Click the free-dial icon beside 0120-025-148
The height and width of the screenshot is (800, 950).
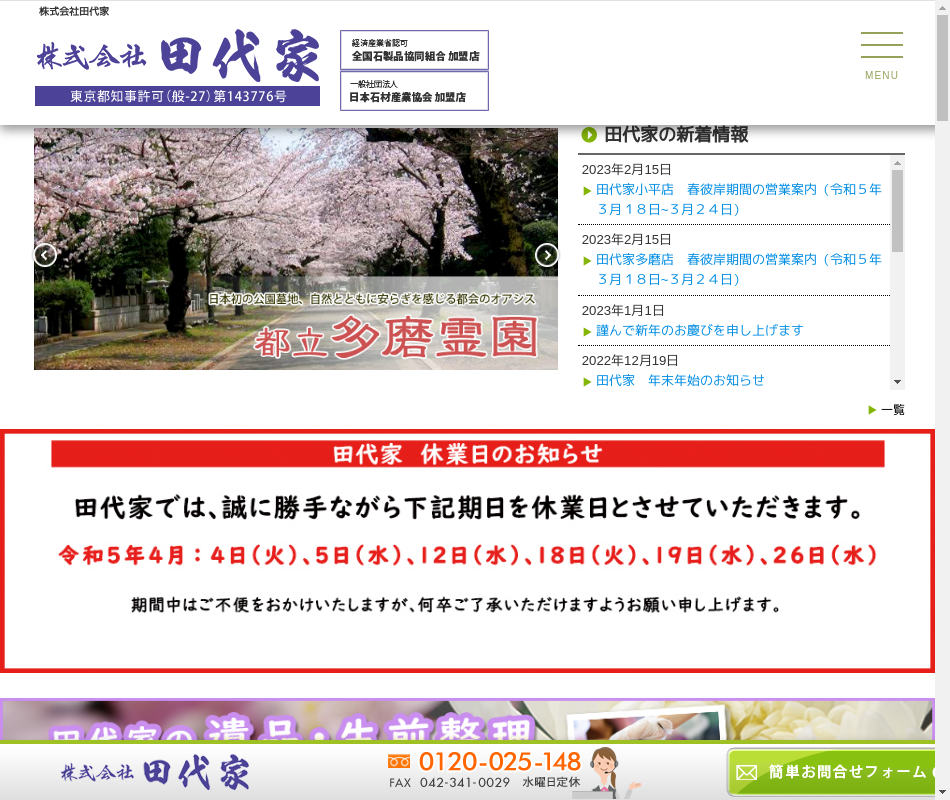click(x=399, y=761)
